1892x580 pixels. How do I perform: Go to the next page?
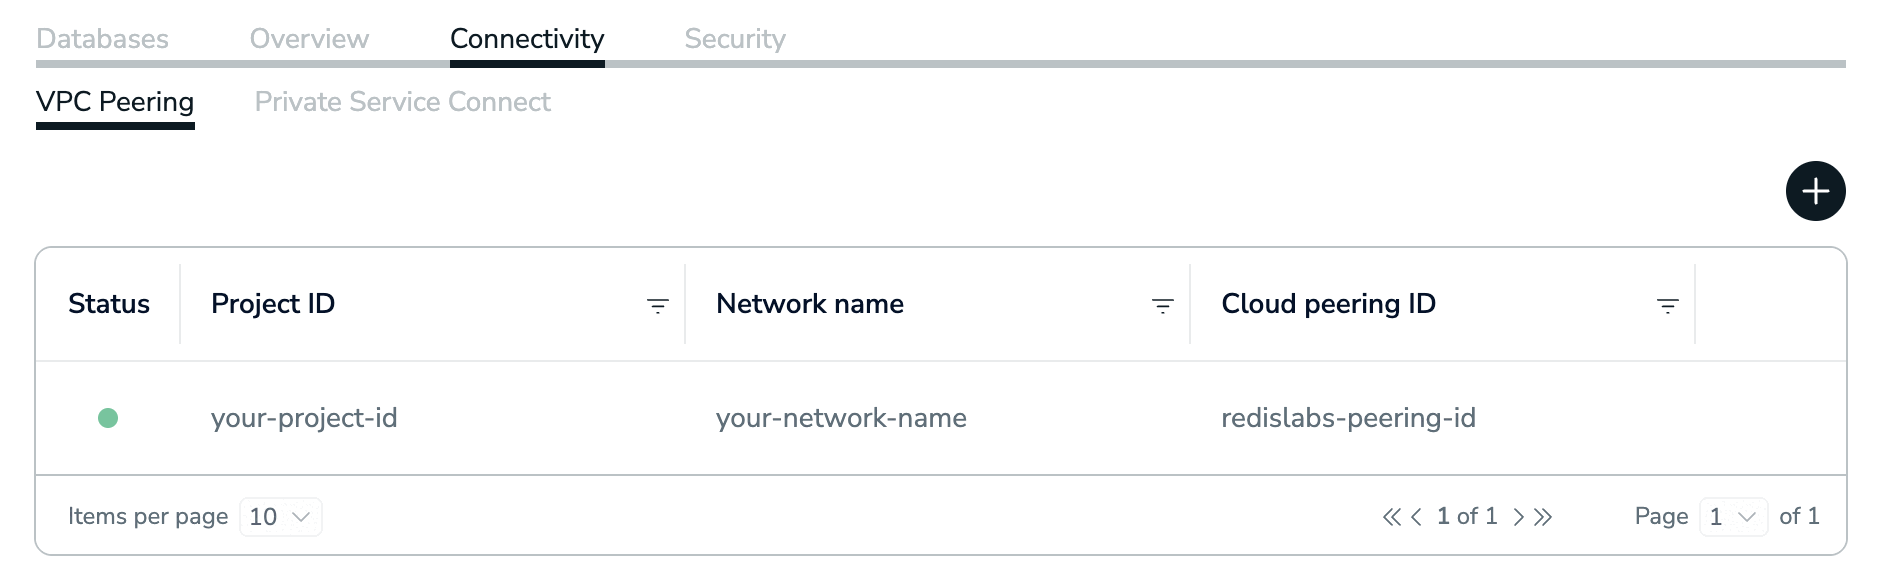(x=1518, y=517)
